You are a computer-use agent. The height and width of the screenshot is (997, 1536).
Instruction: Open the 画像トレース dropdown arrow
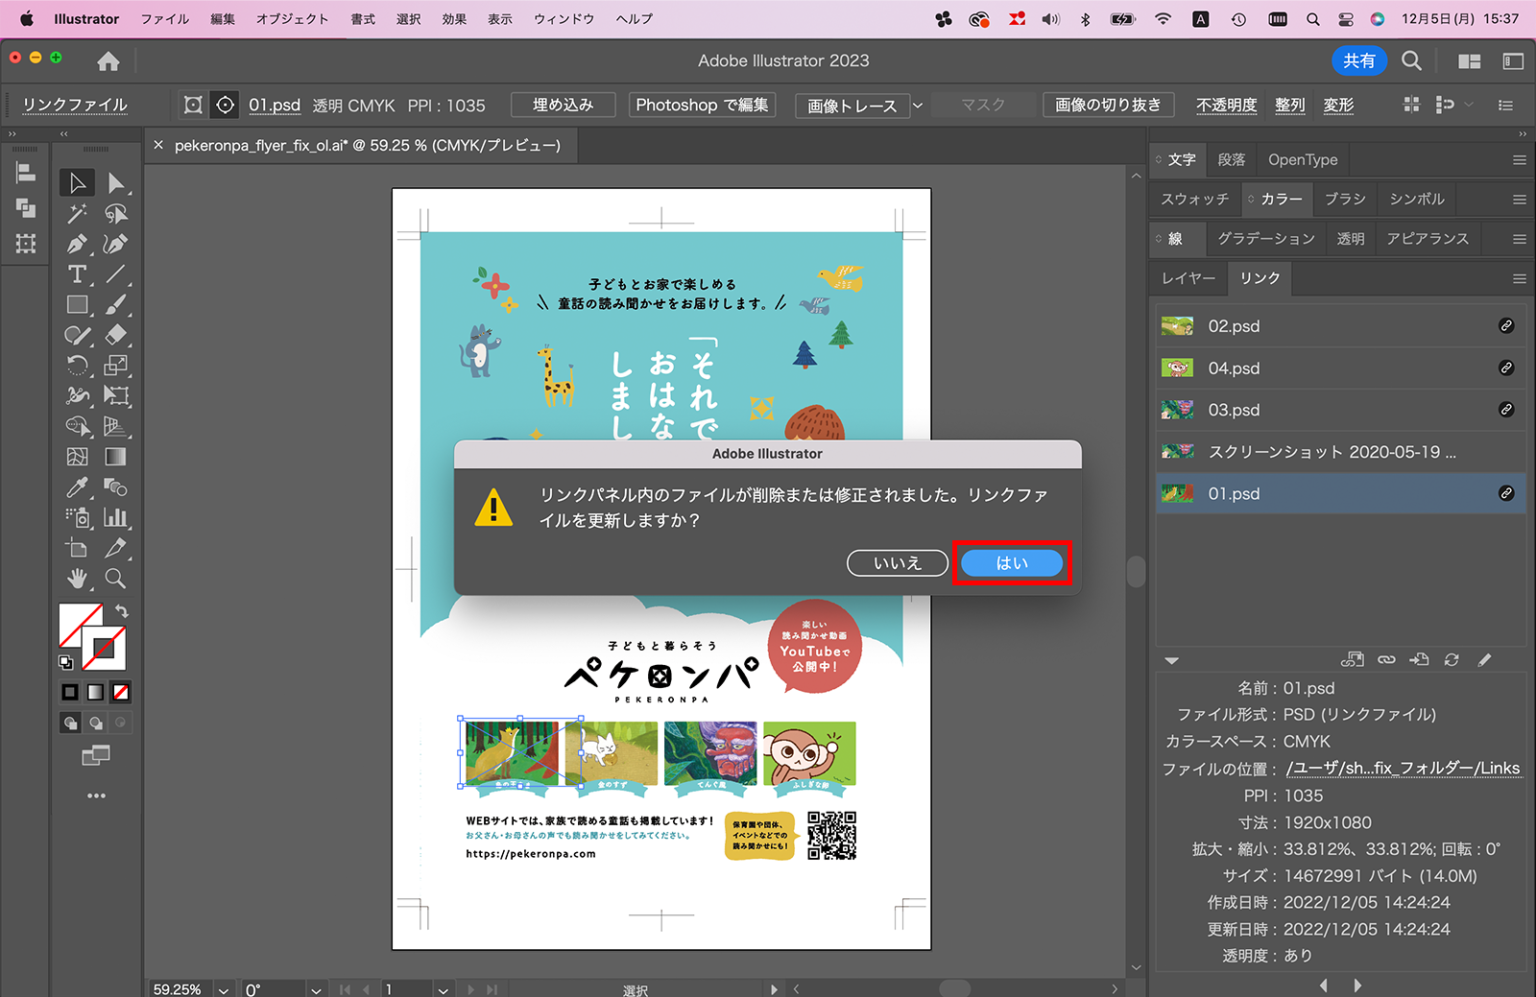coord(917,105)
